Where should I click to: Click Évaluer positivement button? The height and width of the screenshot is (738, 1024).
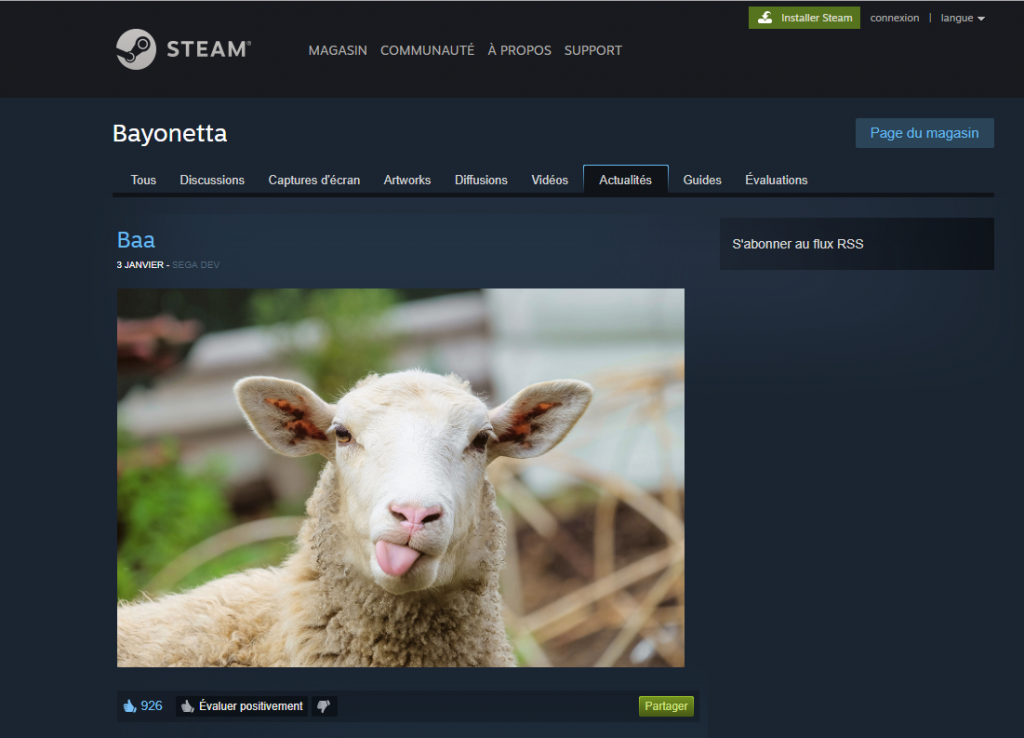pyautogui.click(x=242, y=706)
